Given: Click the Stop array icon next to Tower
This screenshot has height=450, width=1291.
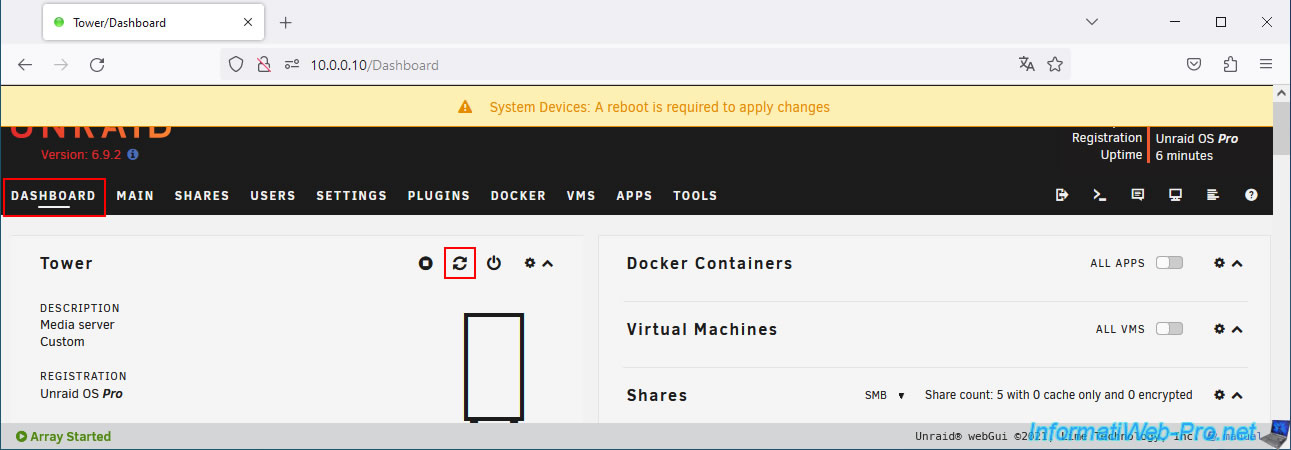Looking at the screenshot, I should [x=426, y=263].
